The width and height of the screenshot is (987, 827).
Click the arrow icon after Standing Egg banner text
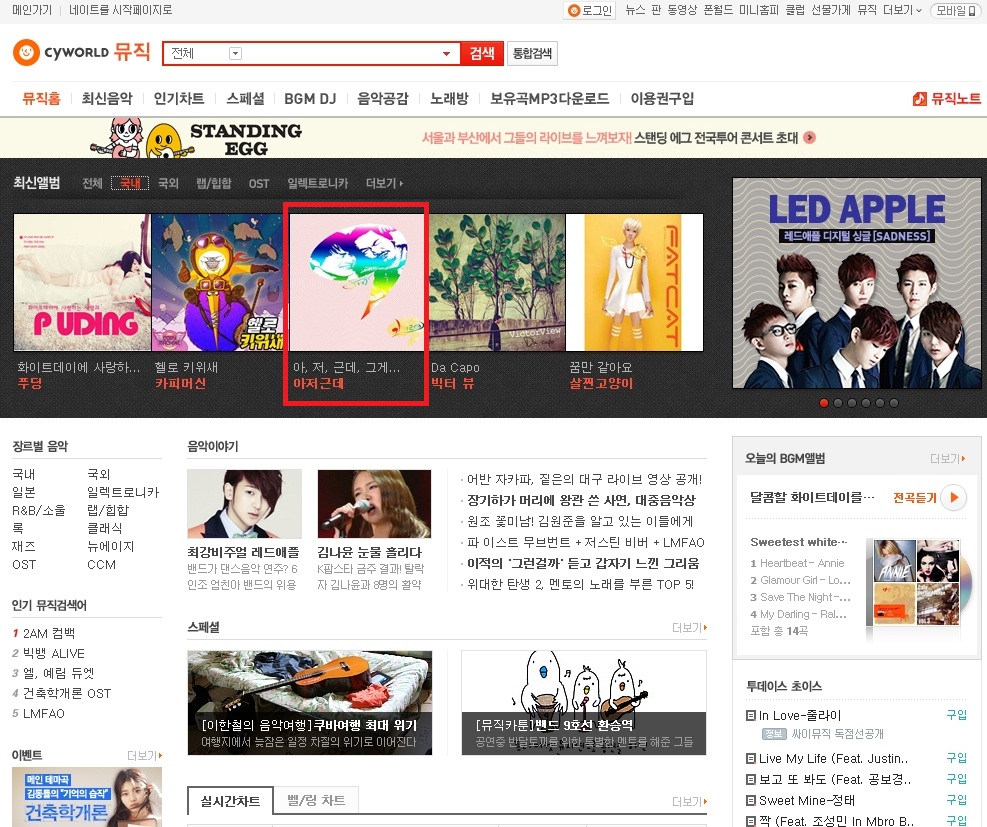[810, 137]
